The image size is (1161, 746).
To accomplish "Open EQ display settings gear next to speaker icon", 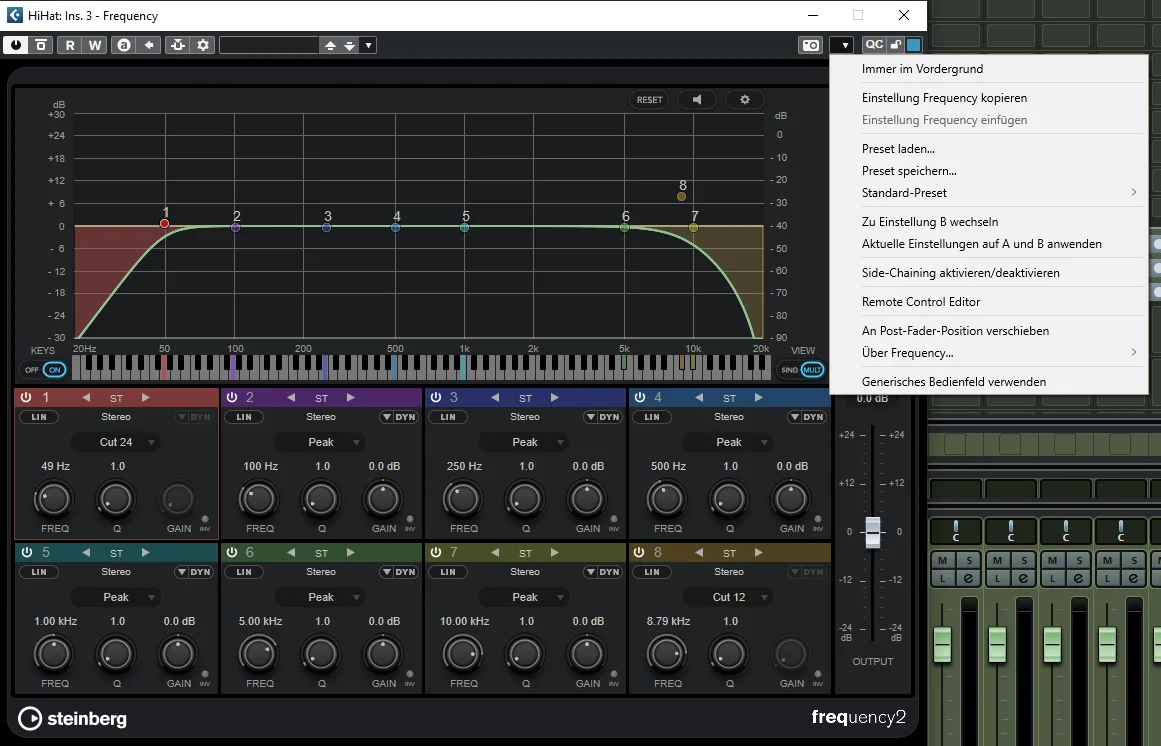I will click(x=745, y=99).
